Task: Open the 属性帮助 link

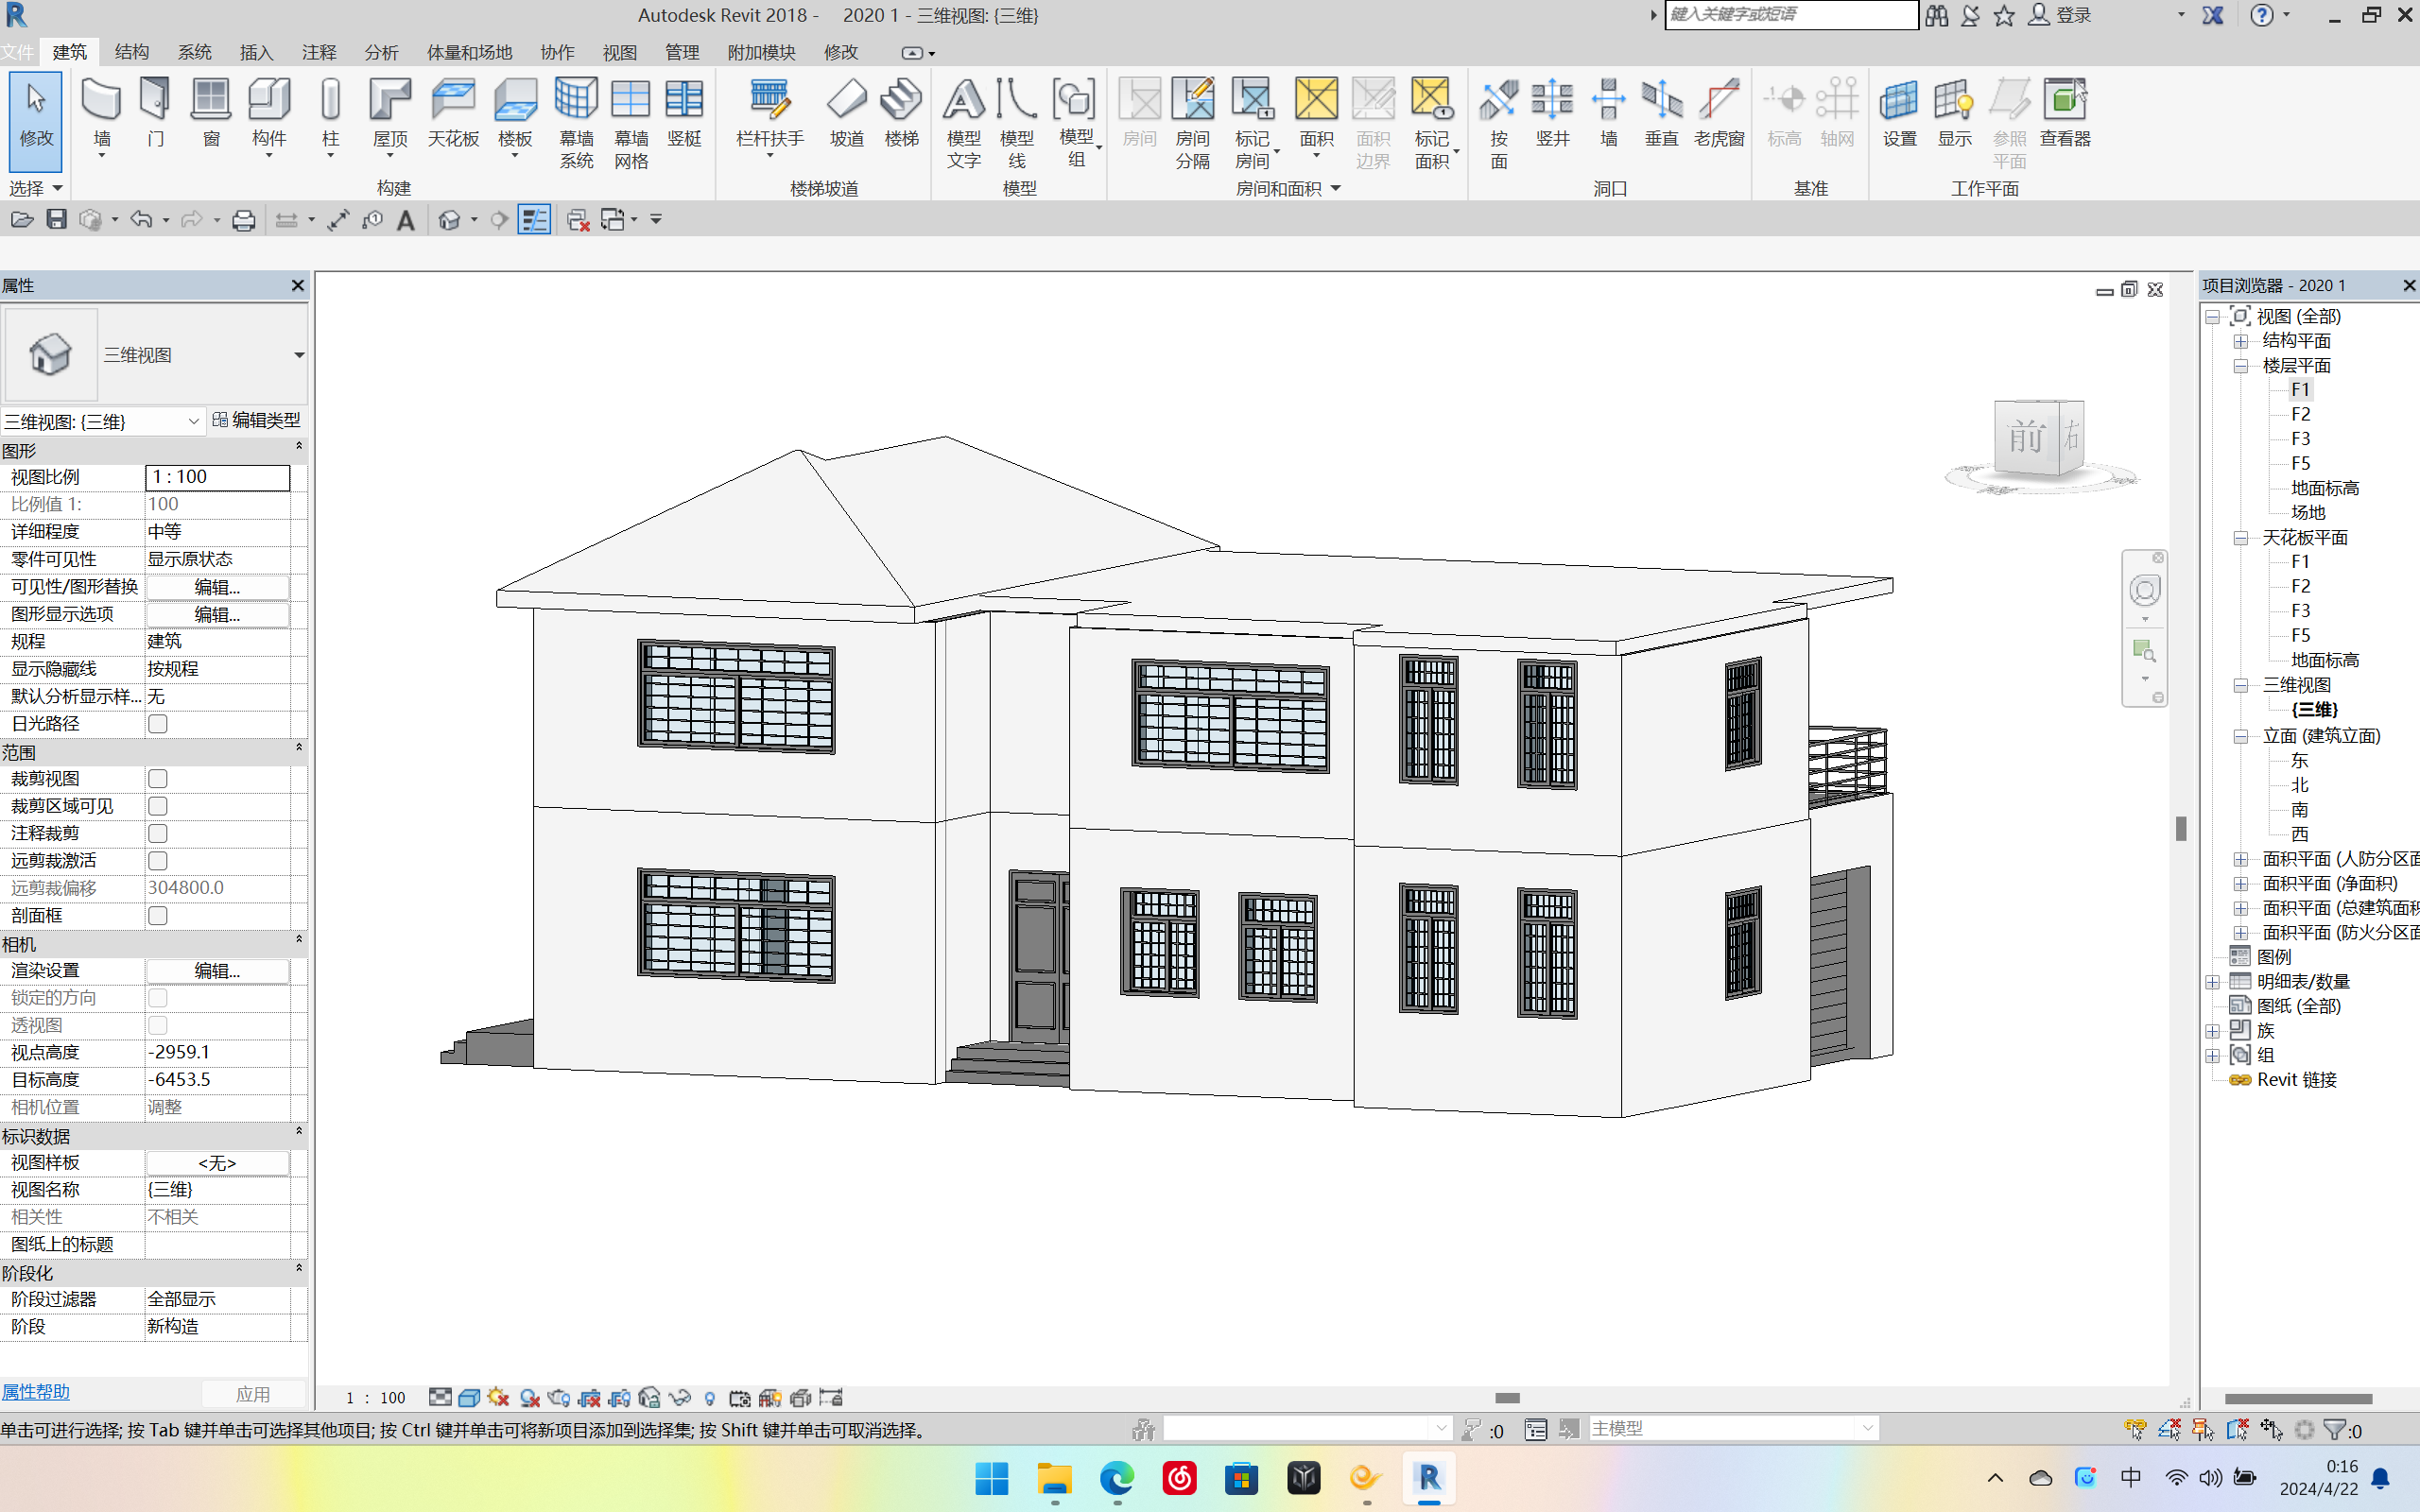Action: [x=36, y=1392]
